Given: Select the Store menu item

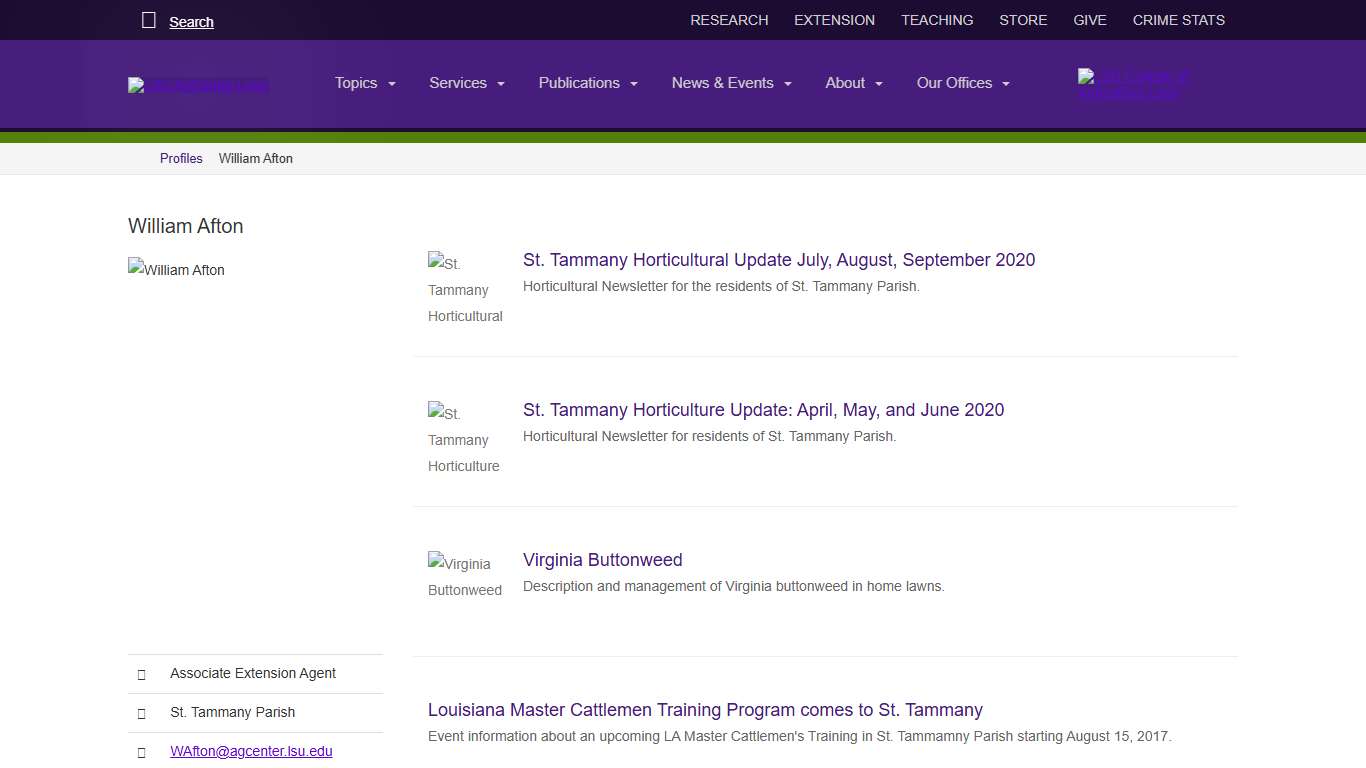Looking at the screenshot, I should [1023, 20].
